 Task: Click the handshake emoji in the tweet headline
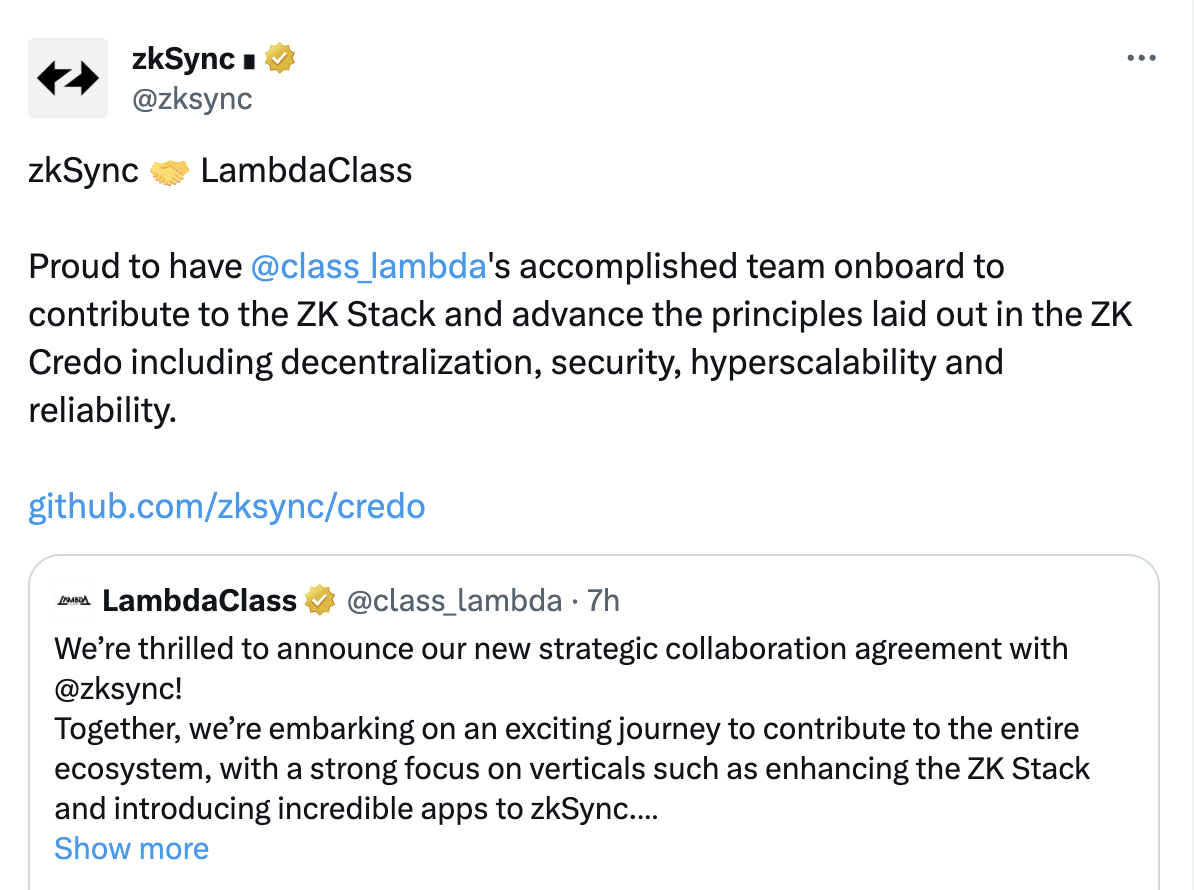pyautogui.click(x=169, y=172)
